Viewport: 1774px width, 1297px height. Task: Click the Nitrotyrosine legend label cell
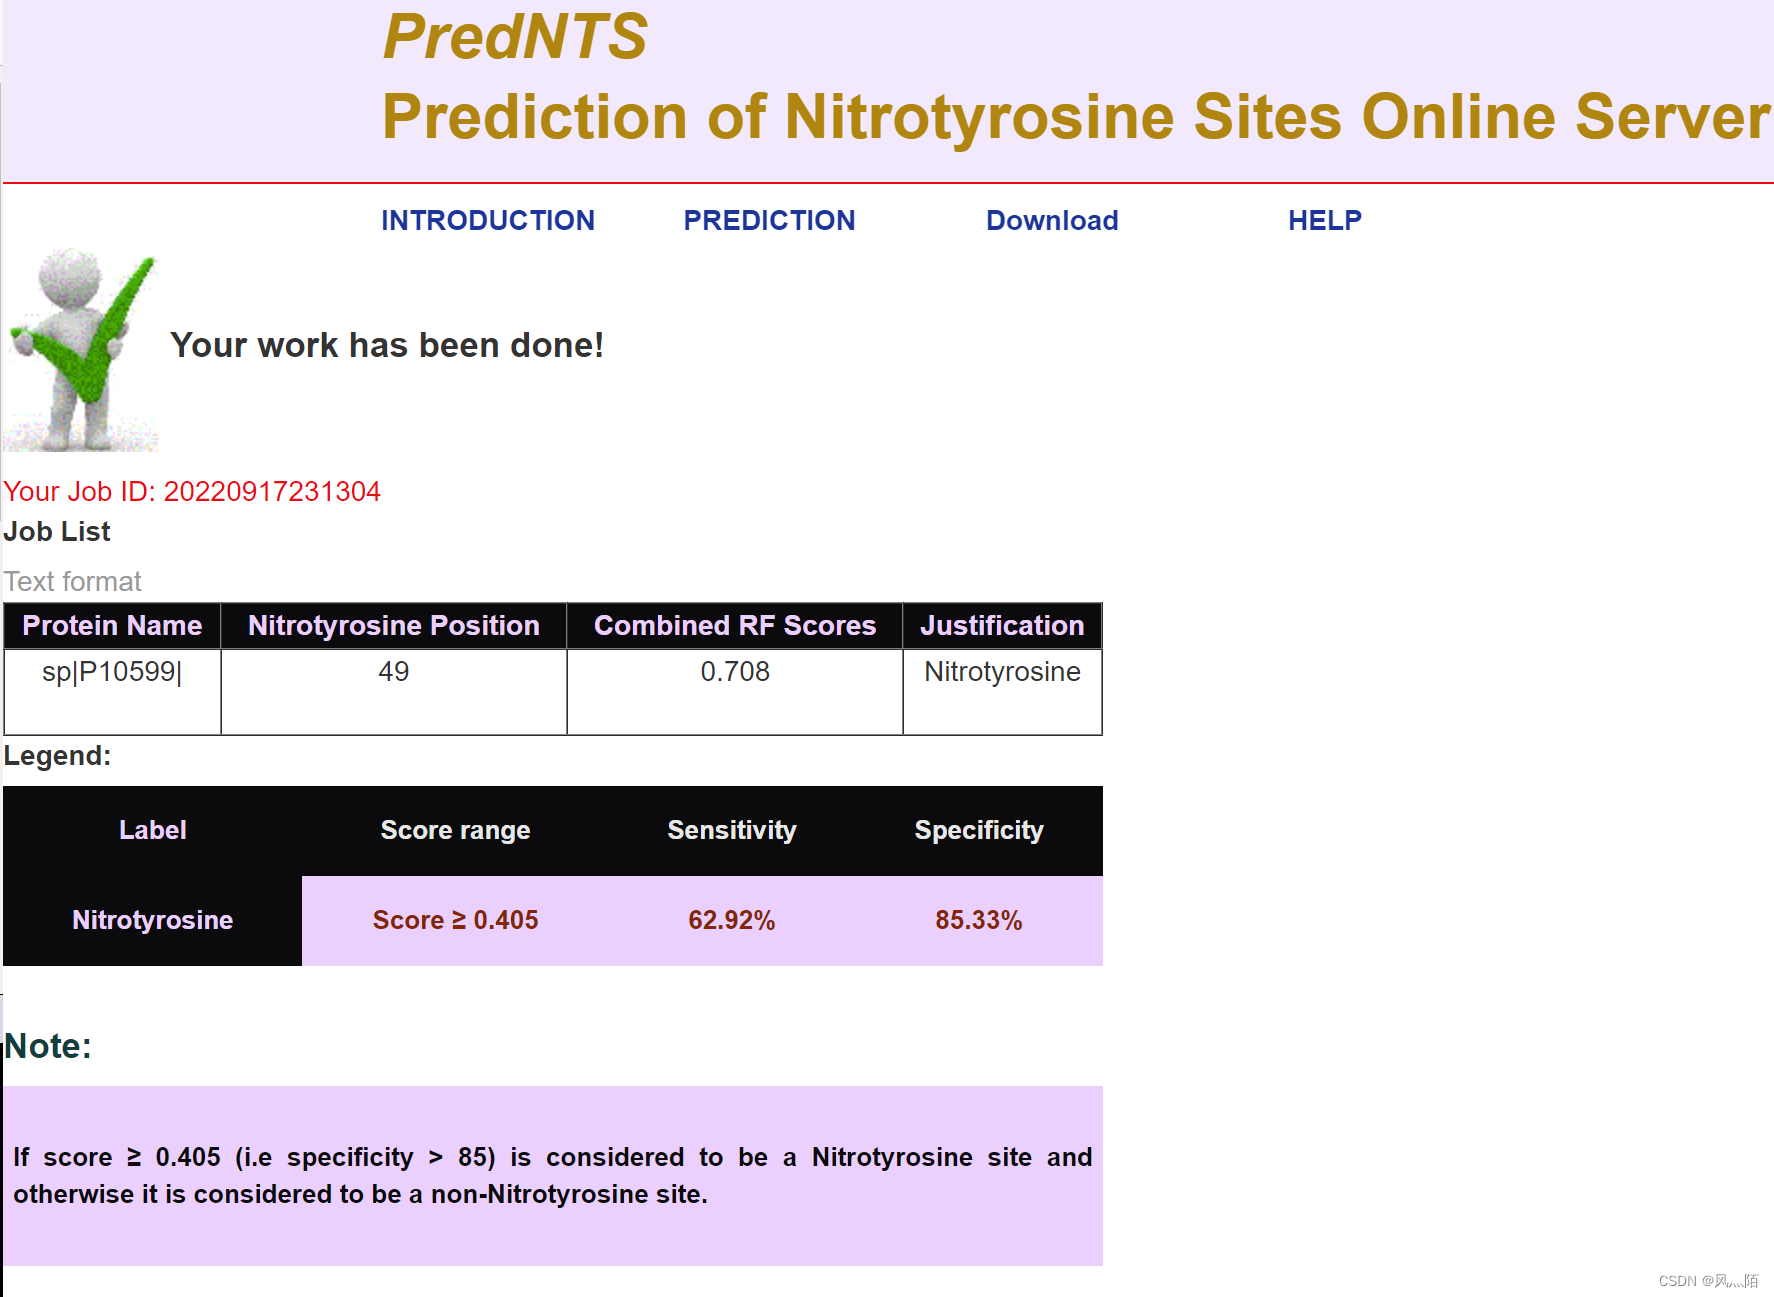pyautogui.click(x=153, y=920)
